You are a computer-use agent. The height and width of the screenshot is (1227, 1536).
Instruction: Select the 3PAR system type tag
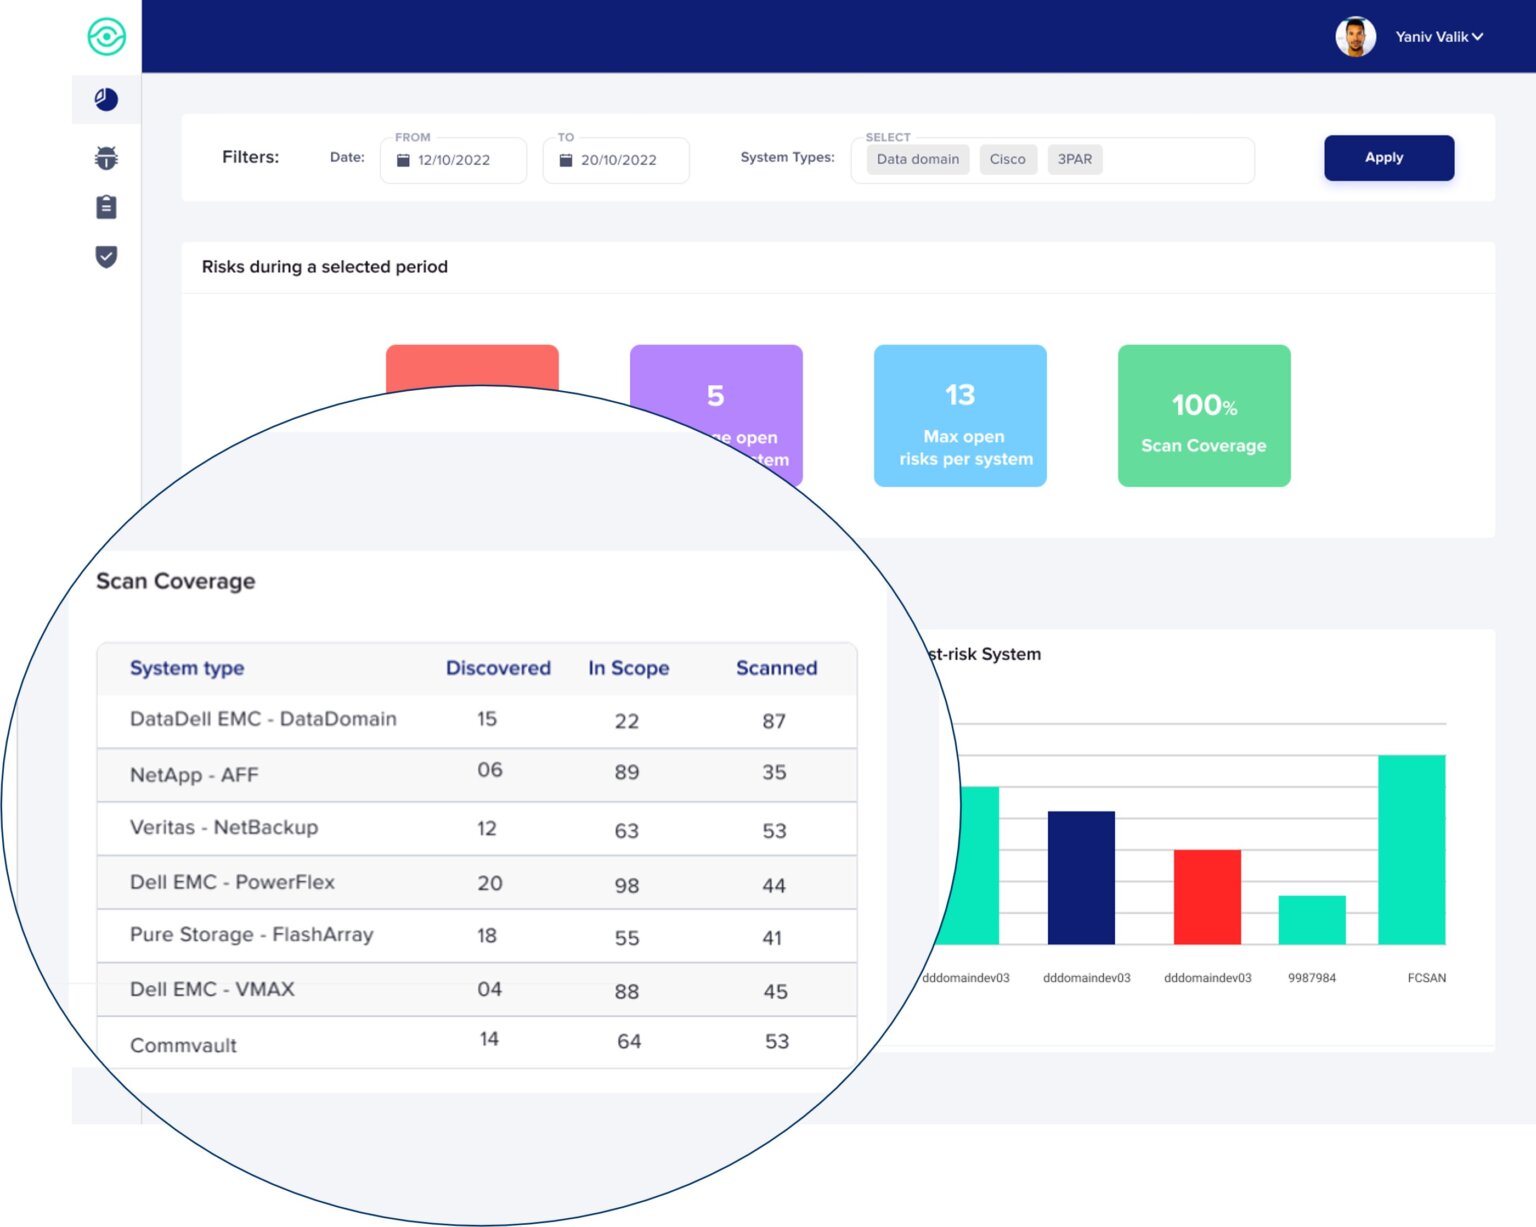[x=1074, y=159]
